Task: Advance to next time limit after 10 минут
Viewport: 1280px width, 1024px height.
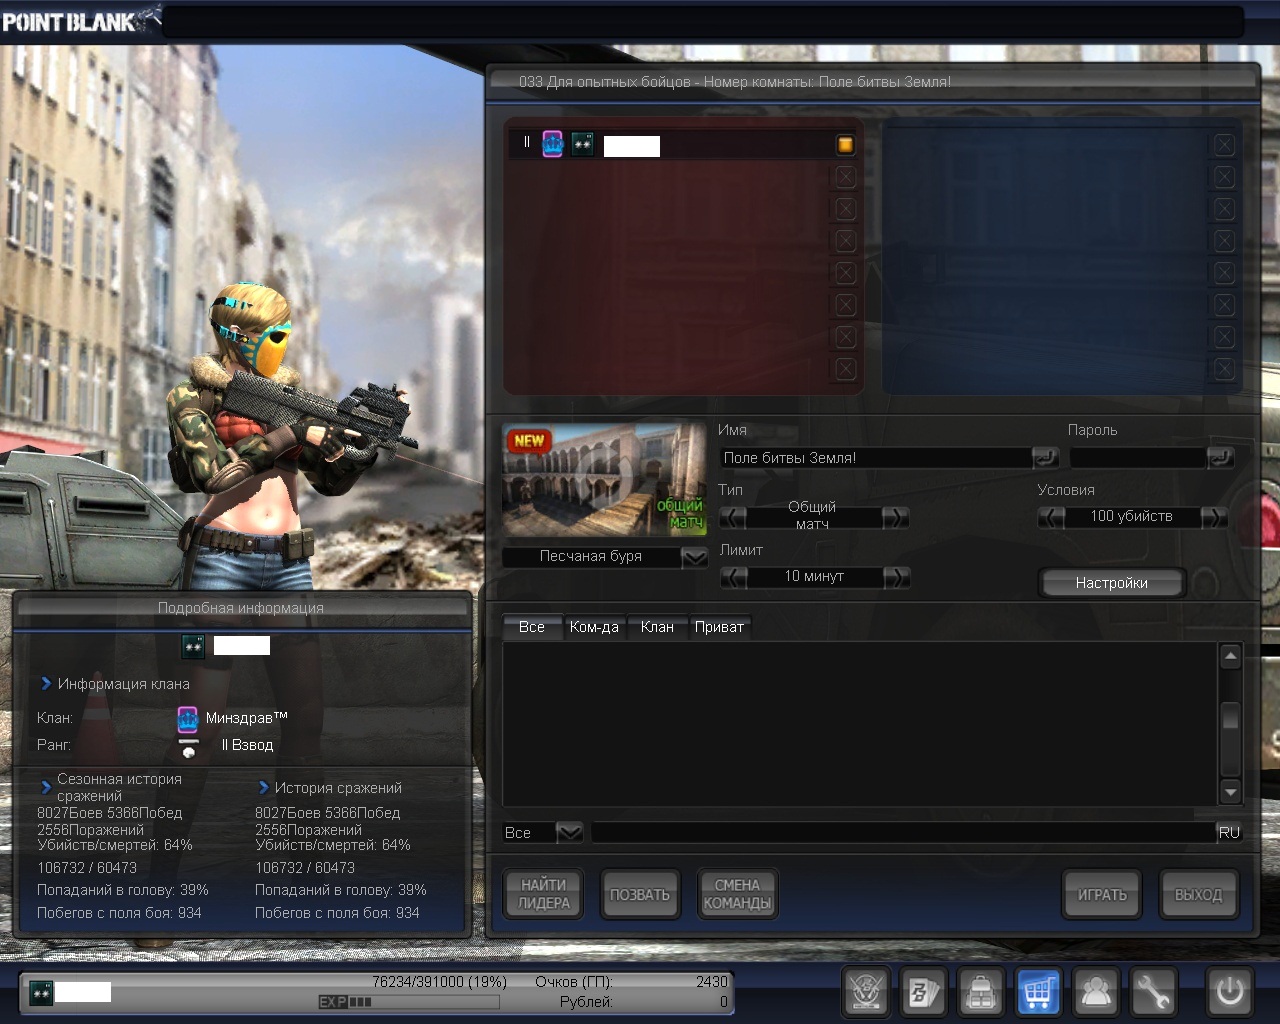Action: click(897, 577)
